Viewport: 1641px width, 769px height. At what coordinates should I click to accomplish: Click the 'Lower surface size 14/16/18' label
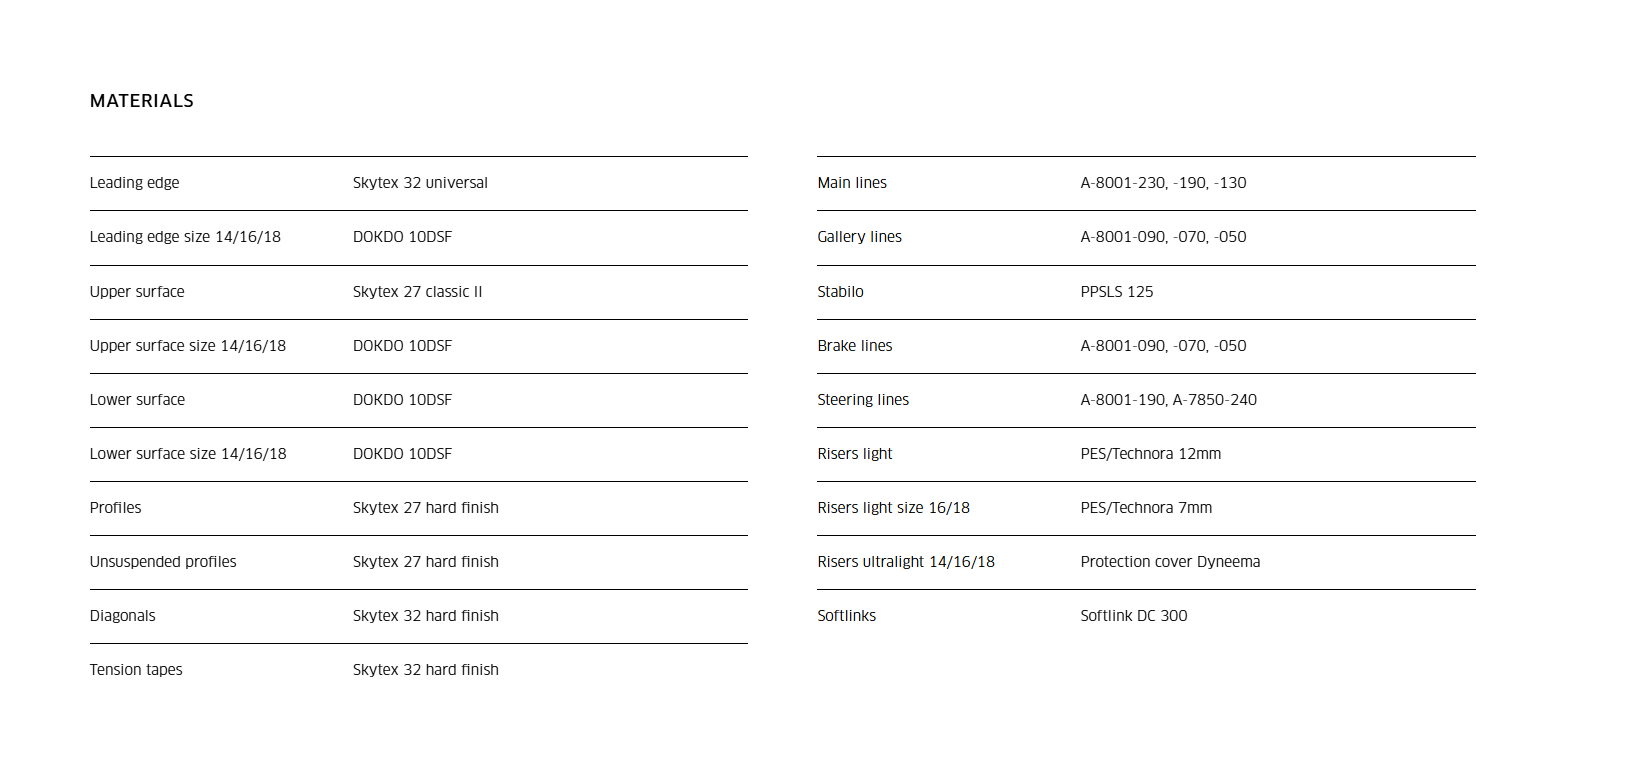click(x=188, y=454)
